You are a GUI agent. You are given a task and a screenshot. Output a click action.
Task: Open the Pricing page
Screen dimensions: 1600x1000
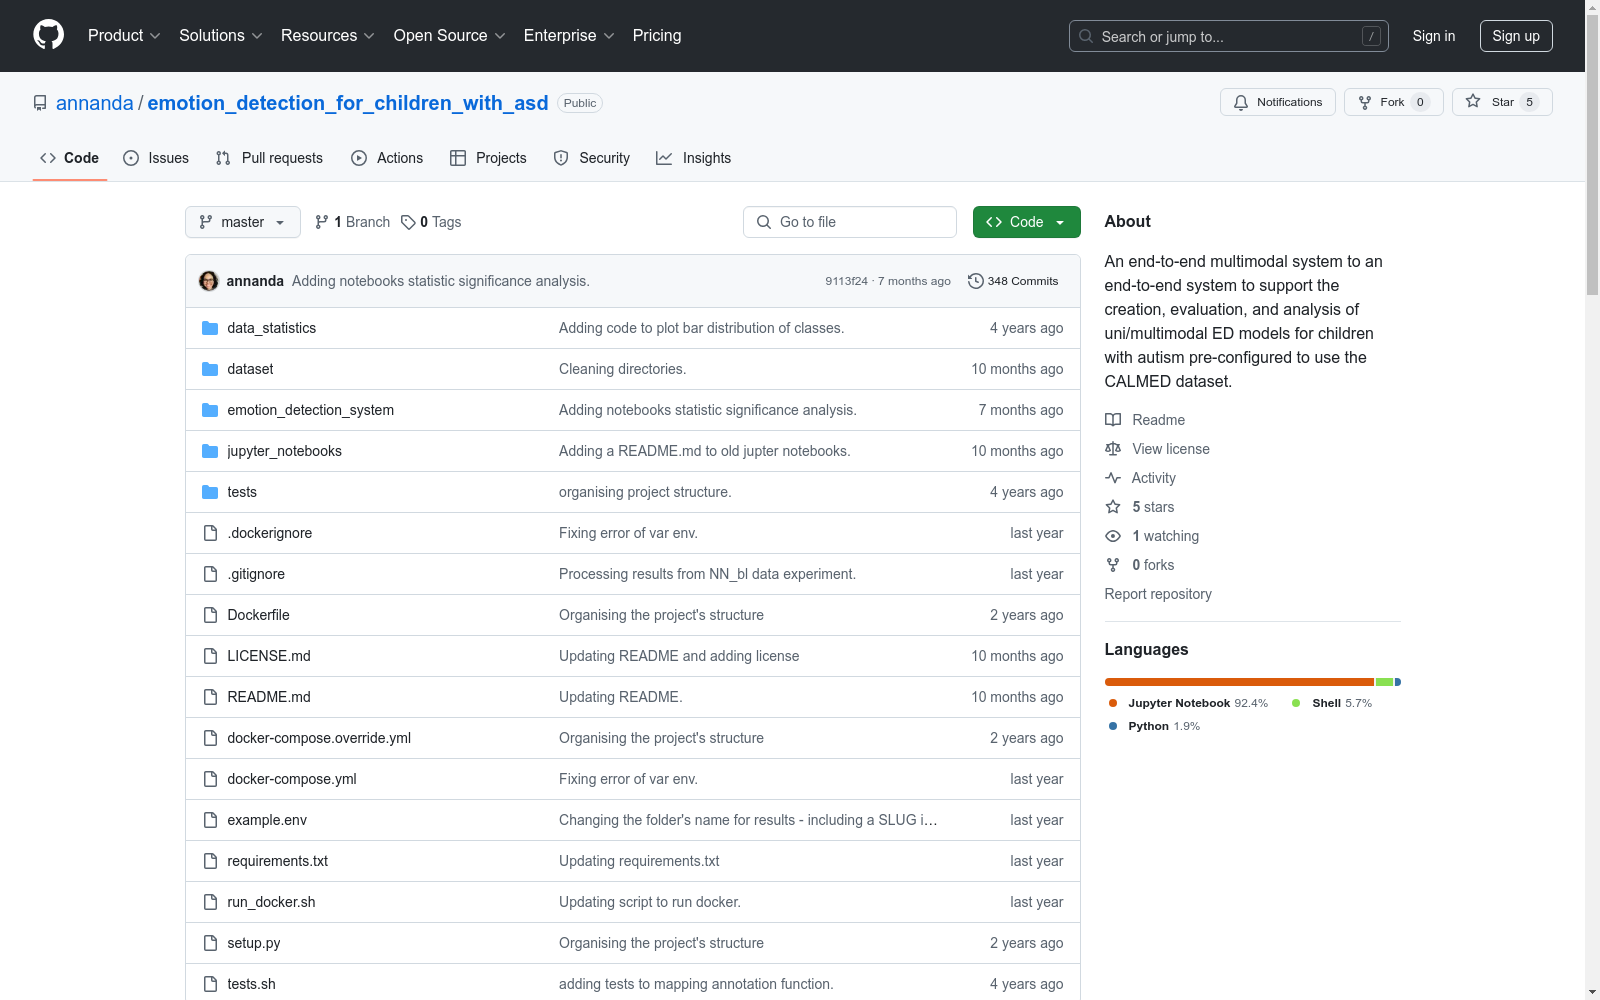click(657, 35)
